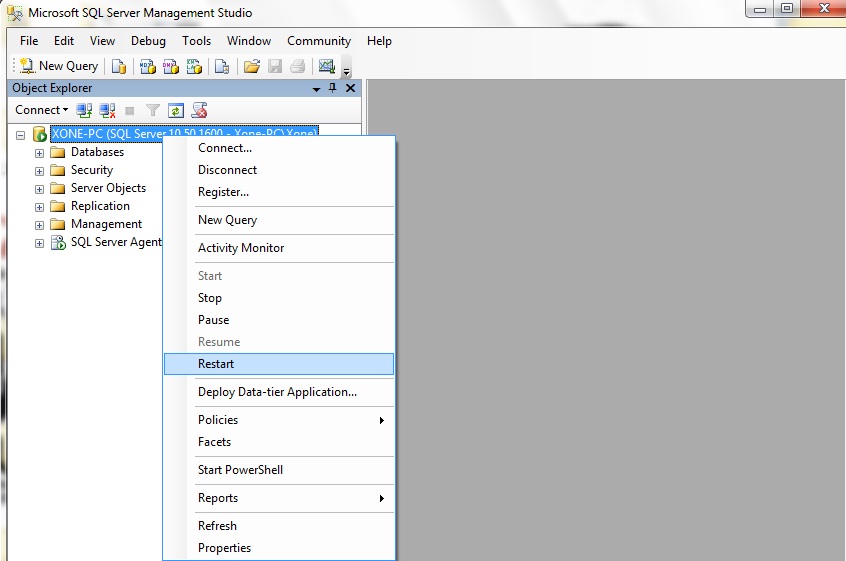Screen dimensions: 846x561
Task: Click the SQL Server Agent icon
Action: [58, 242]
